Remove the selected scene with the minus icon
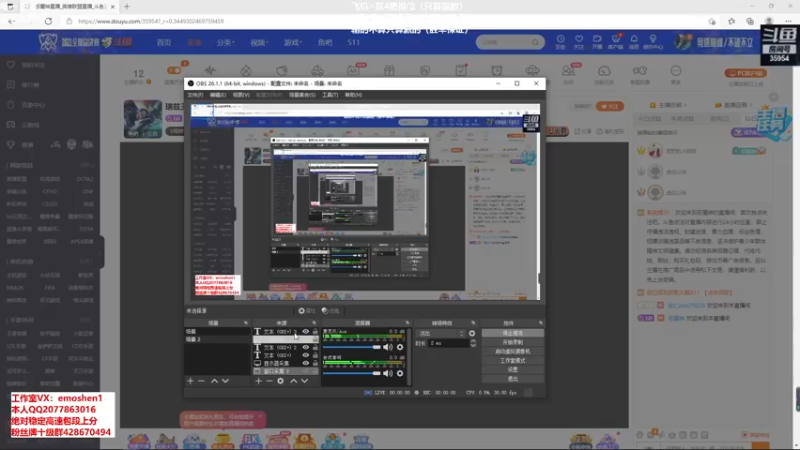This screenshot has width=800, height=450. tap(202, 381)
